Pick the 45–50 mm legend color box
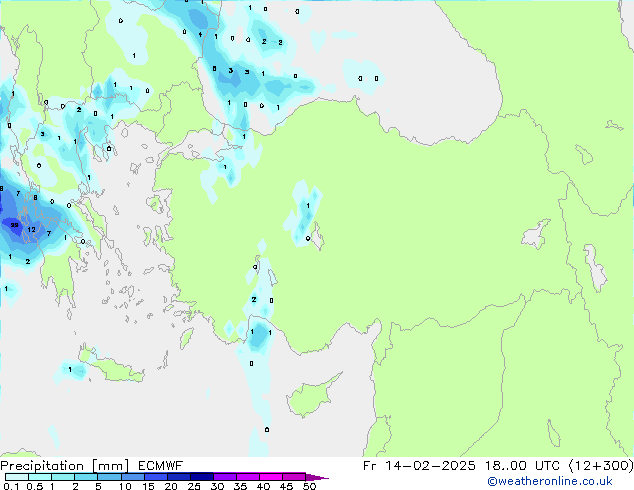This screenshot has height=490, width=634. tap(294, 477)
